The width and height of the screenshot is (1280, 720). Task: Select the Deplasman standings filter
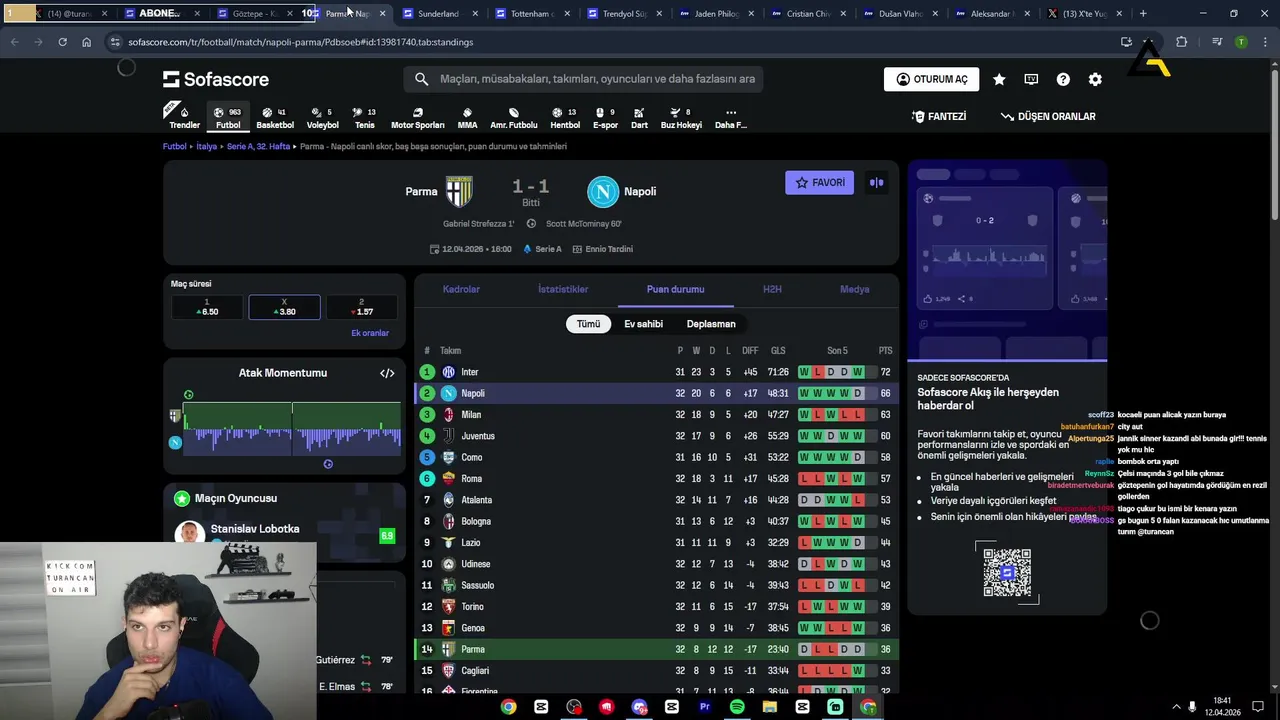click(711, 324)
